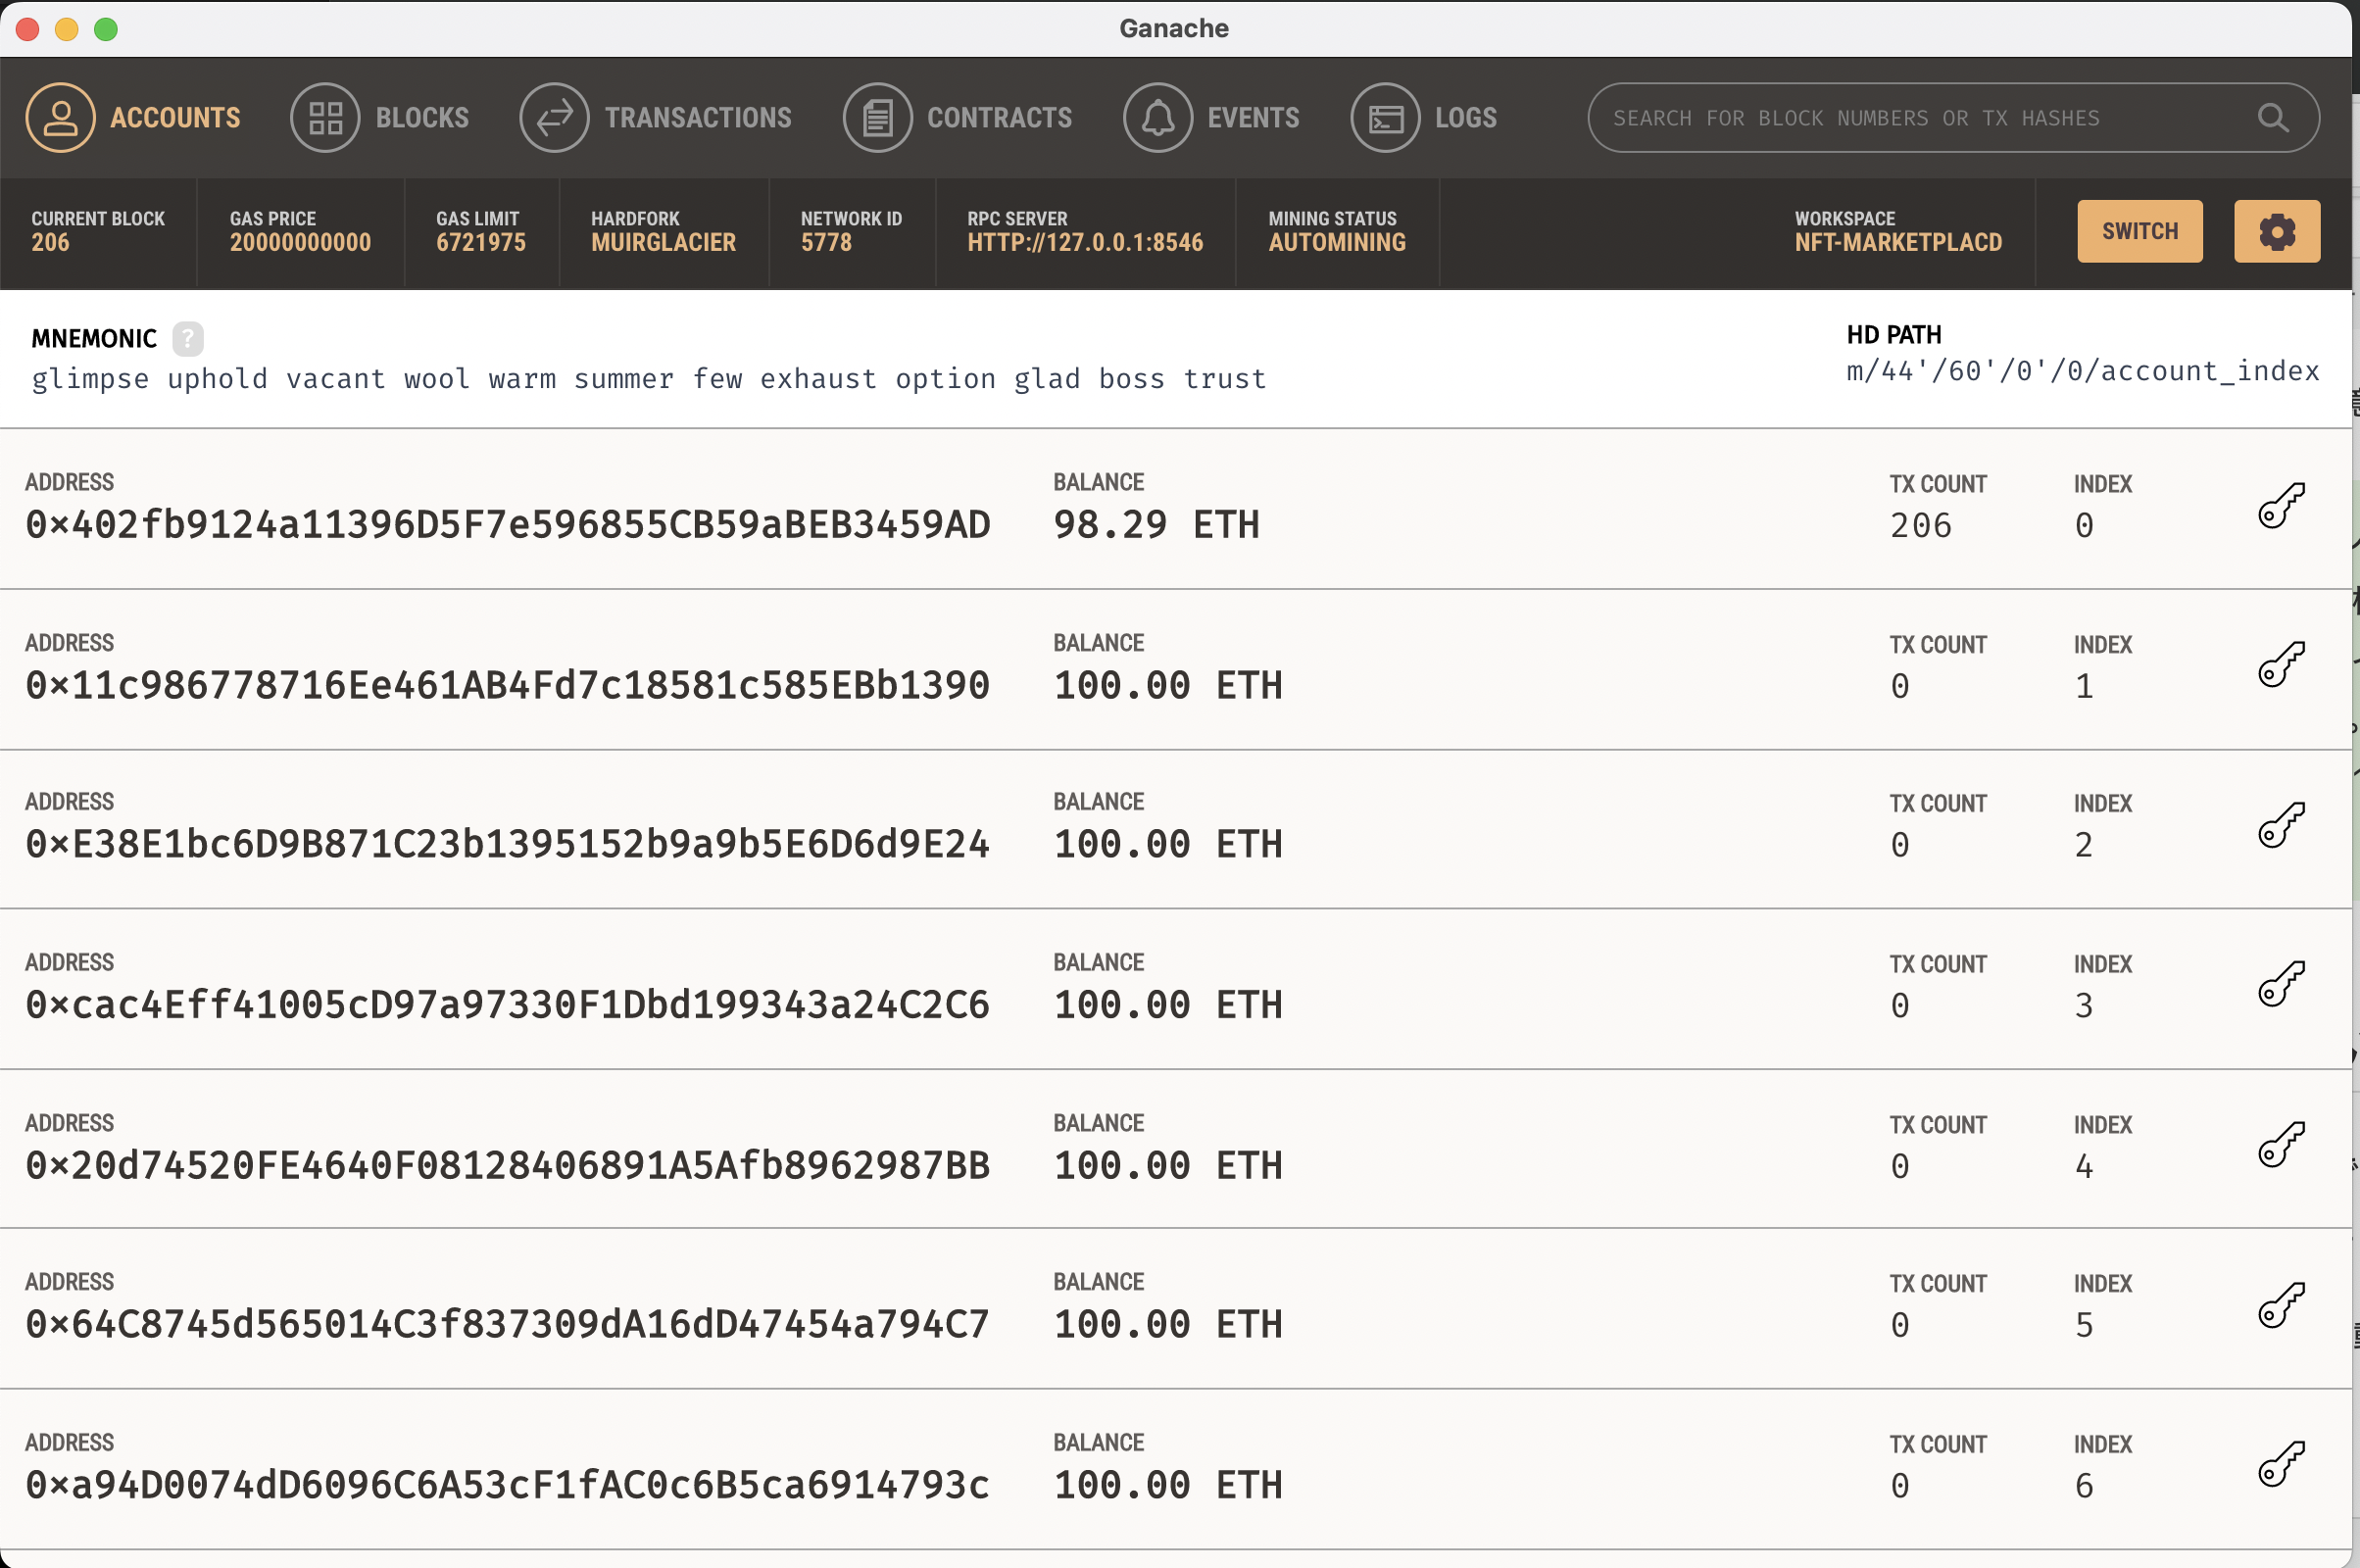Show private key for account index 1
The image size is (2360, 1568).
click(x=2283, y=665)
